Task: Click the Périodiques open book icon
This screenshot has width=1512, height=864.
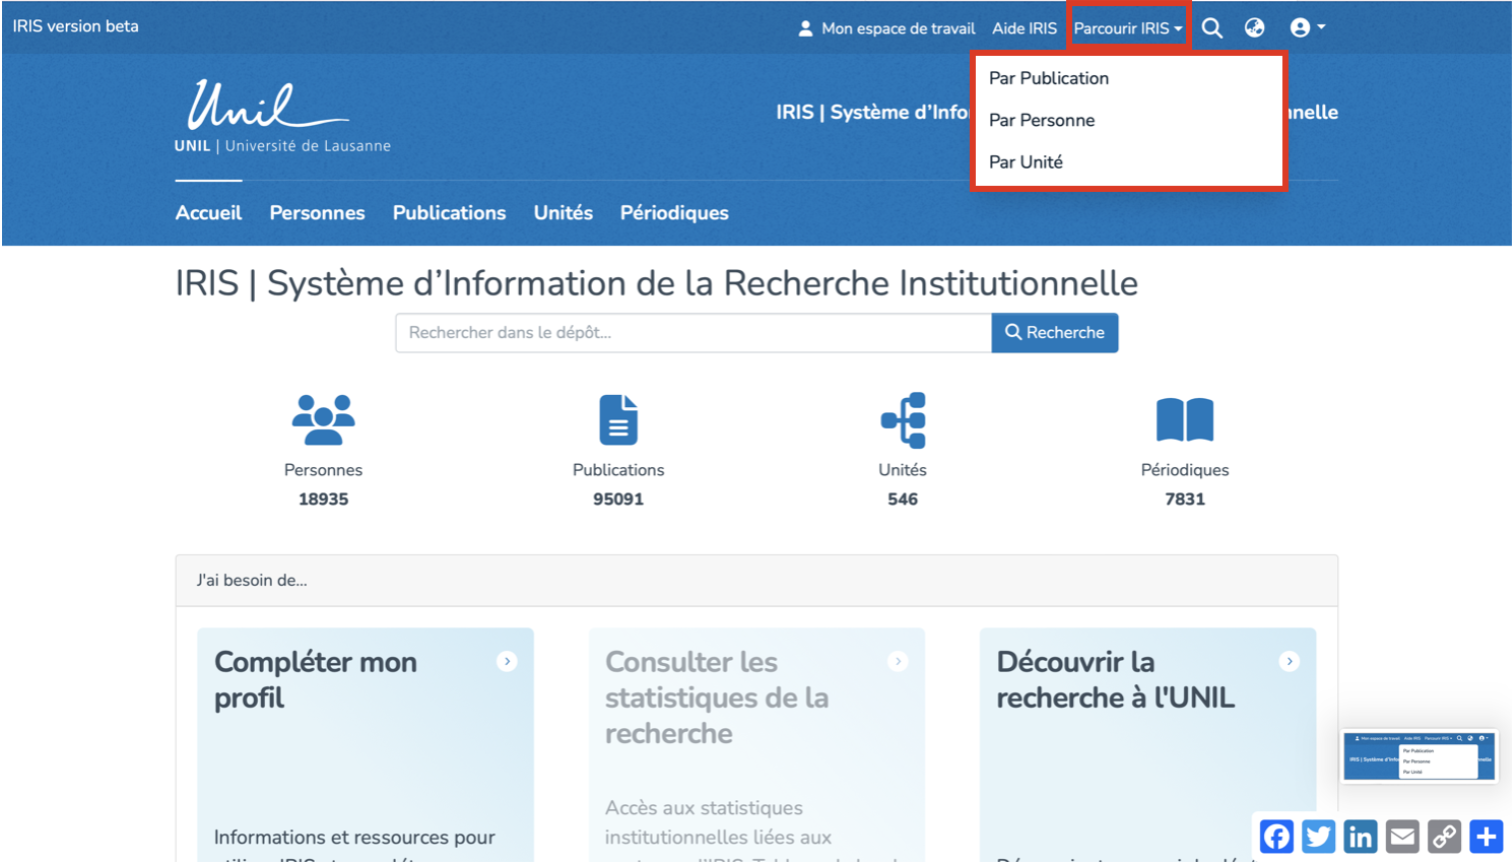Action: (x=1184, y=420)
